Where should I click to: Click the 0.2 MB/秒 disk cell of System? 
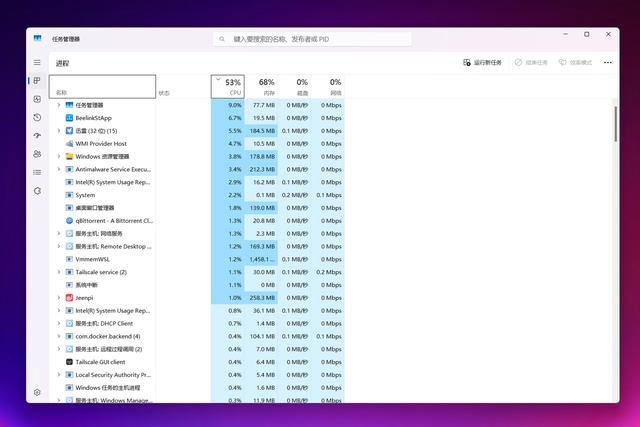click(294, 195)
